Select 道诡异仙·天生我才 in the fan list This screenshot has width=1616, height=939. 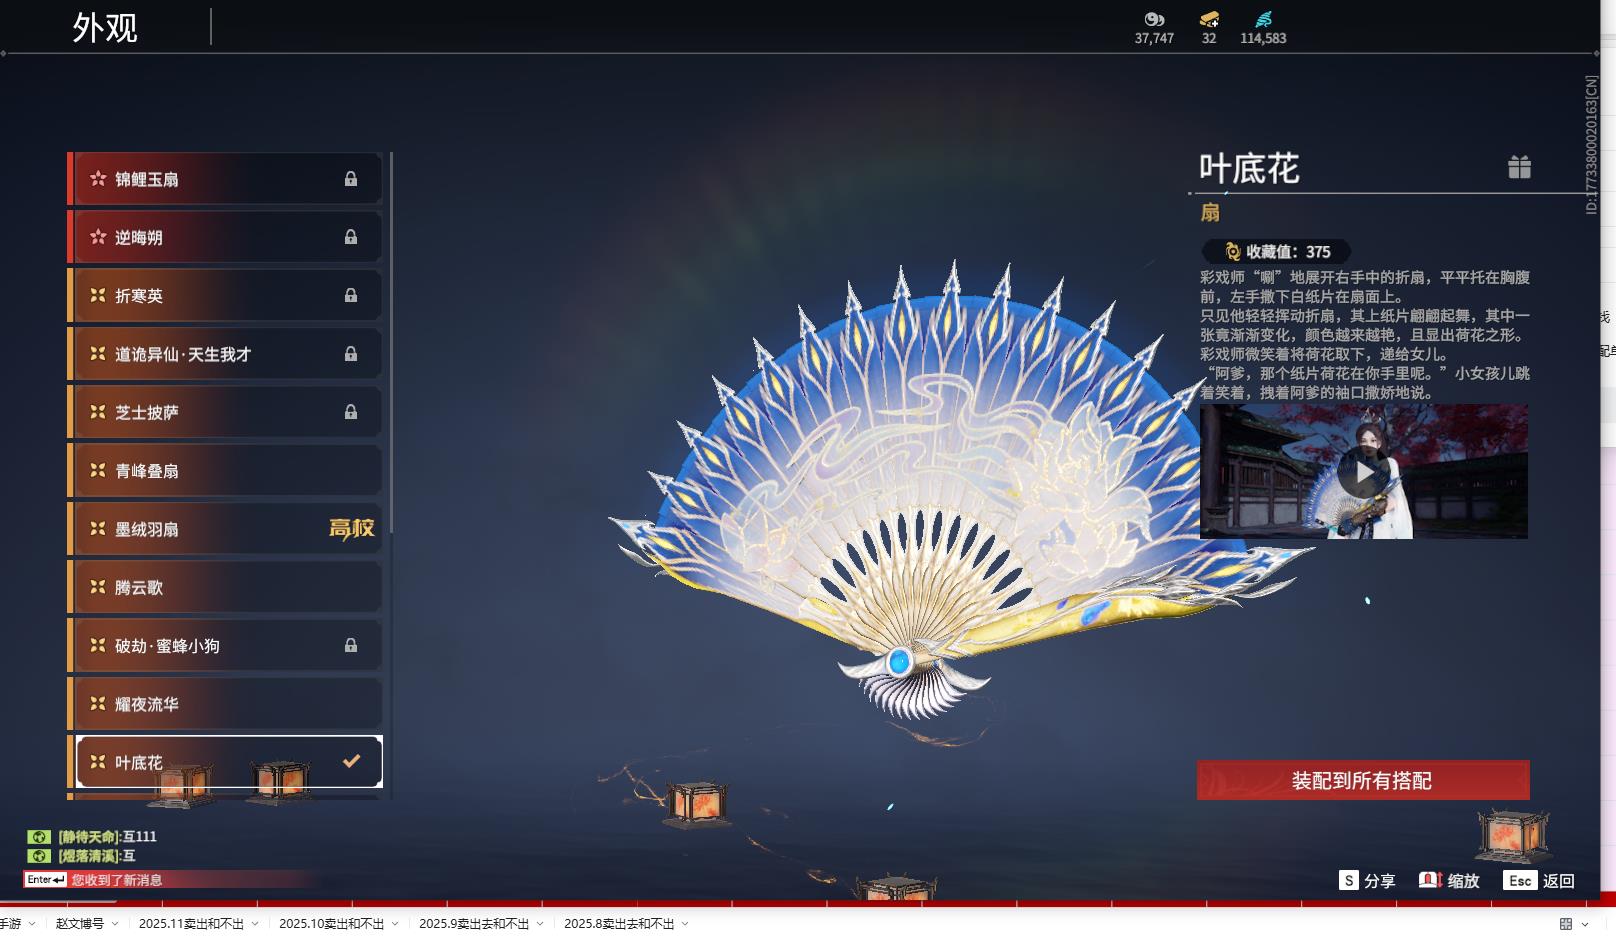click(225, 353)
